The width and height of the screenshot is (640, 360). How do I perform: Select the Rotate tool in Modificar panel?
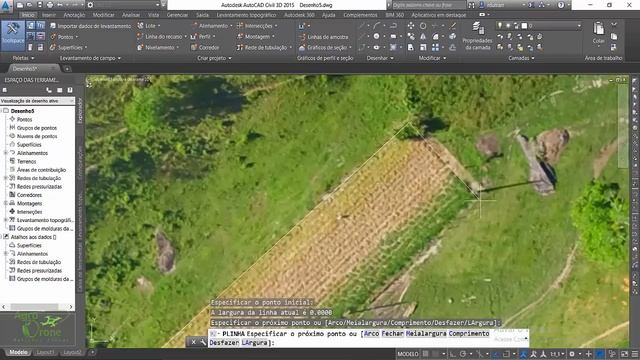(423, 26)
